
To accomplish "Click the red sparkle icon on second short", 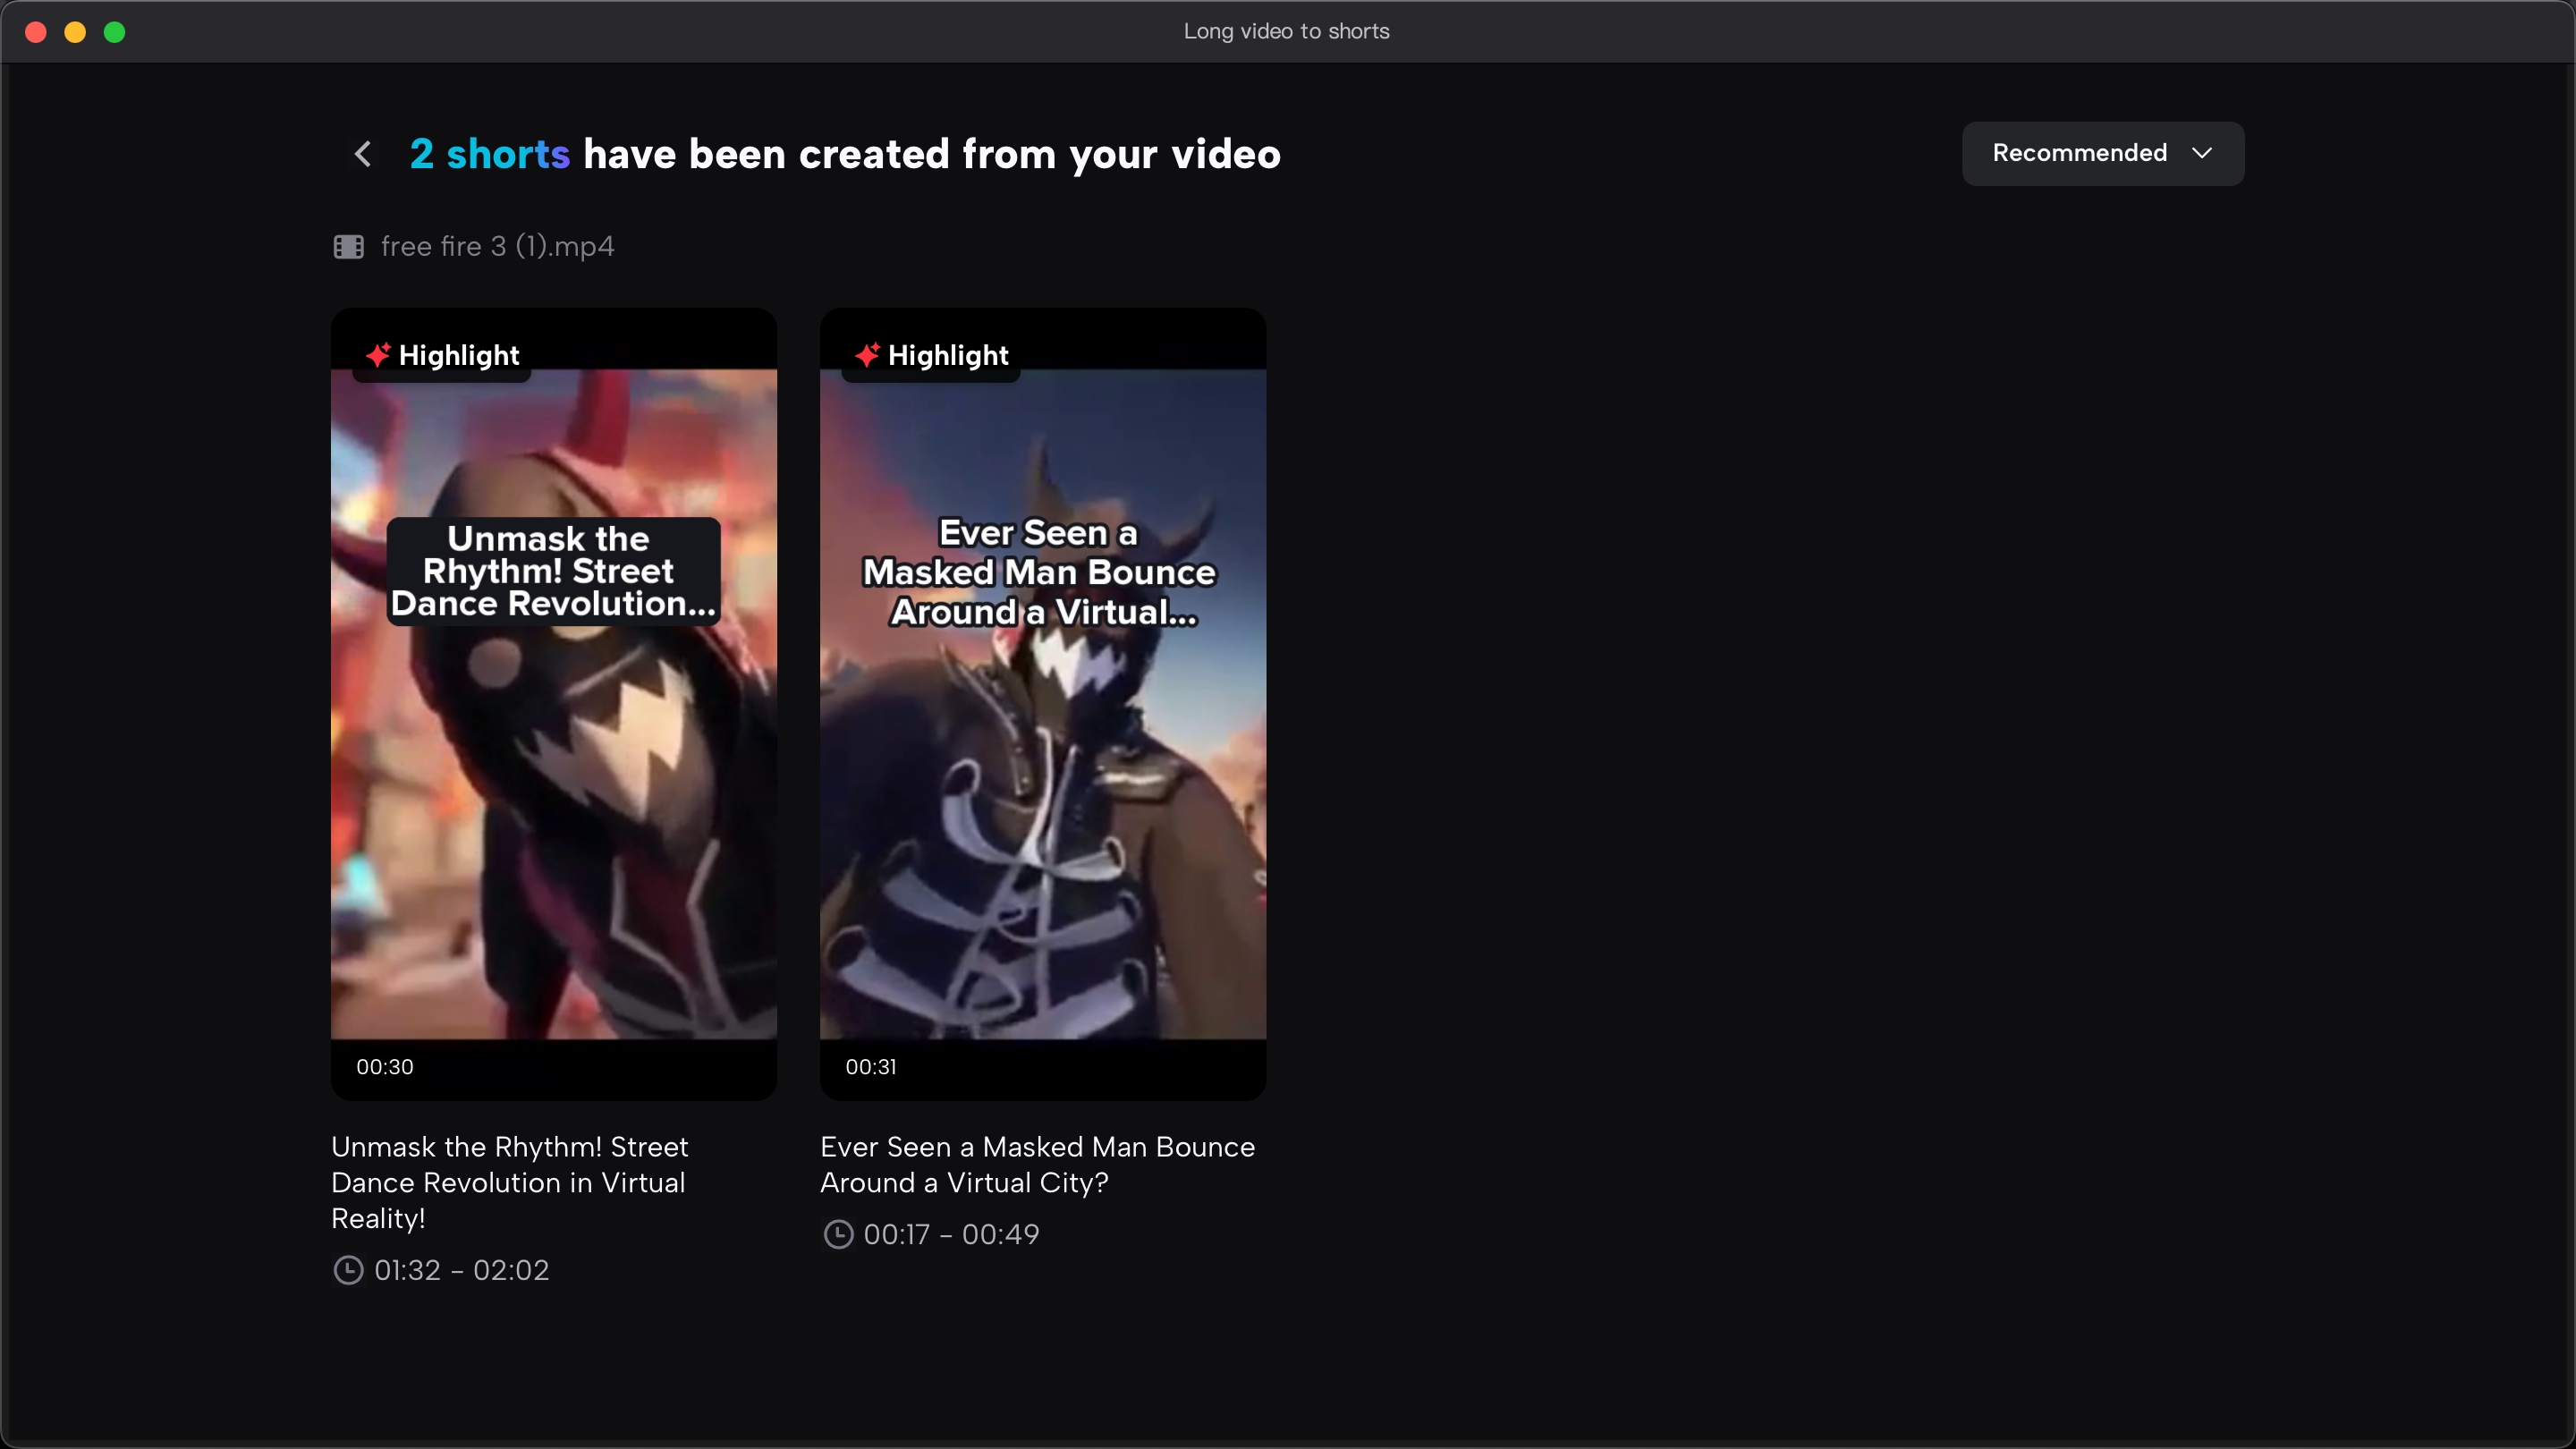I will pyautogui.click(x=867, y=355).
